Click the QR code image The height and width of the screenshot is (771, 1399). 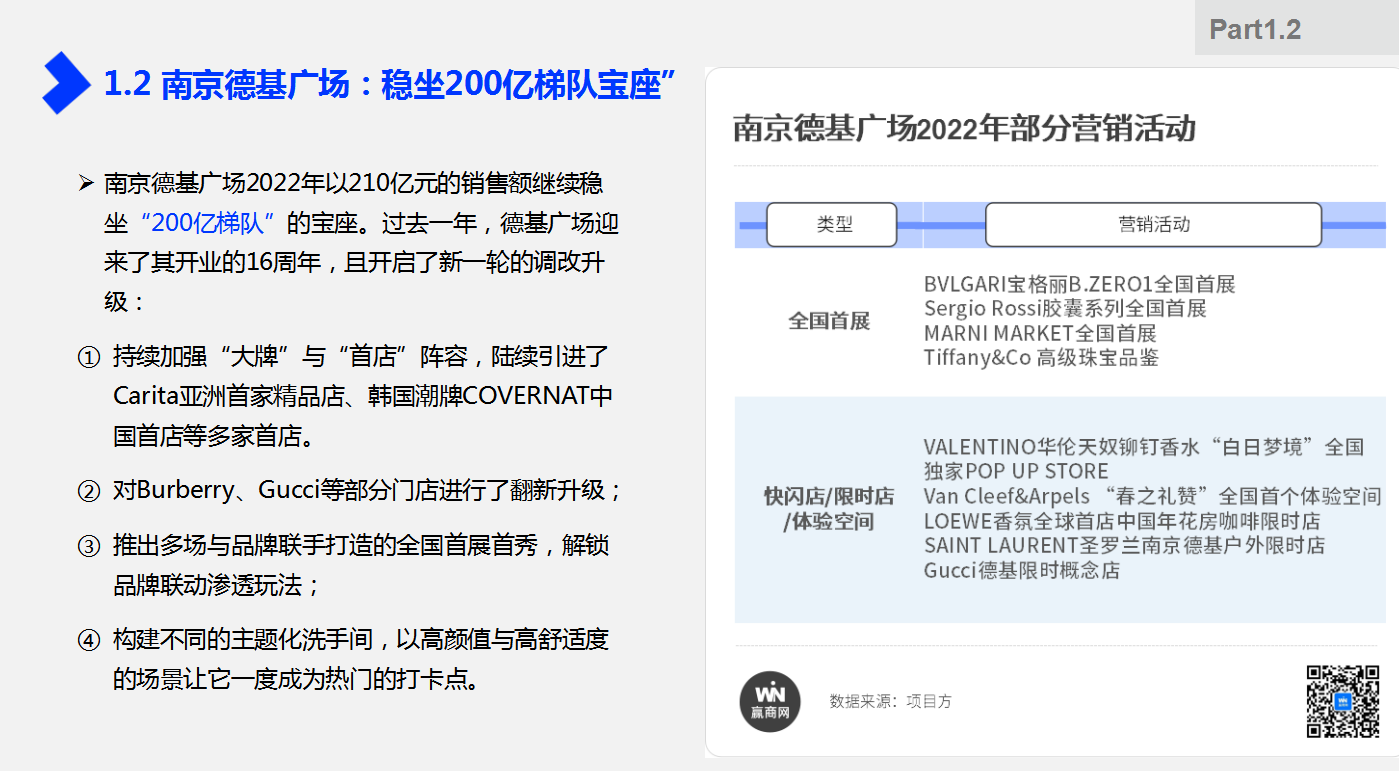[x=1343, y=701]
